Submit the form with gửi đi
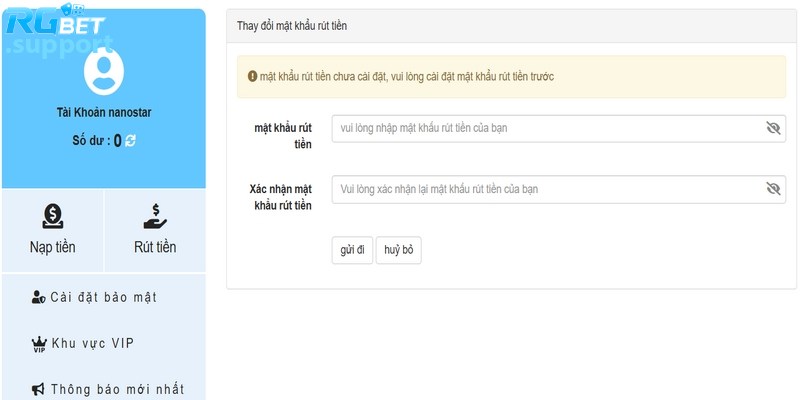Viewport: 800px width, 400px height. (x=353, y=250)
